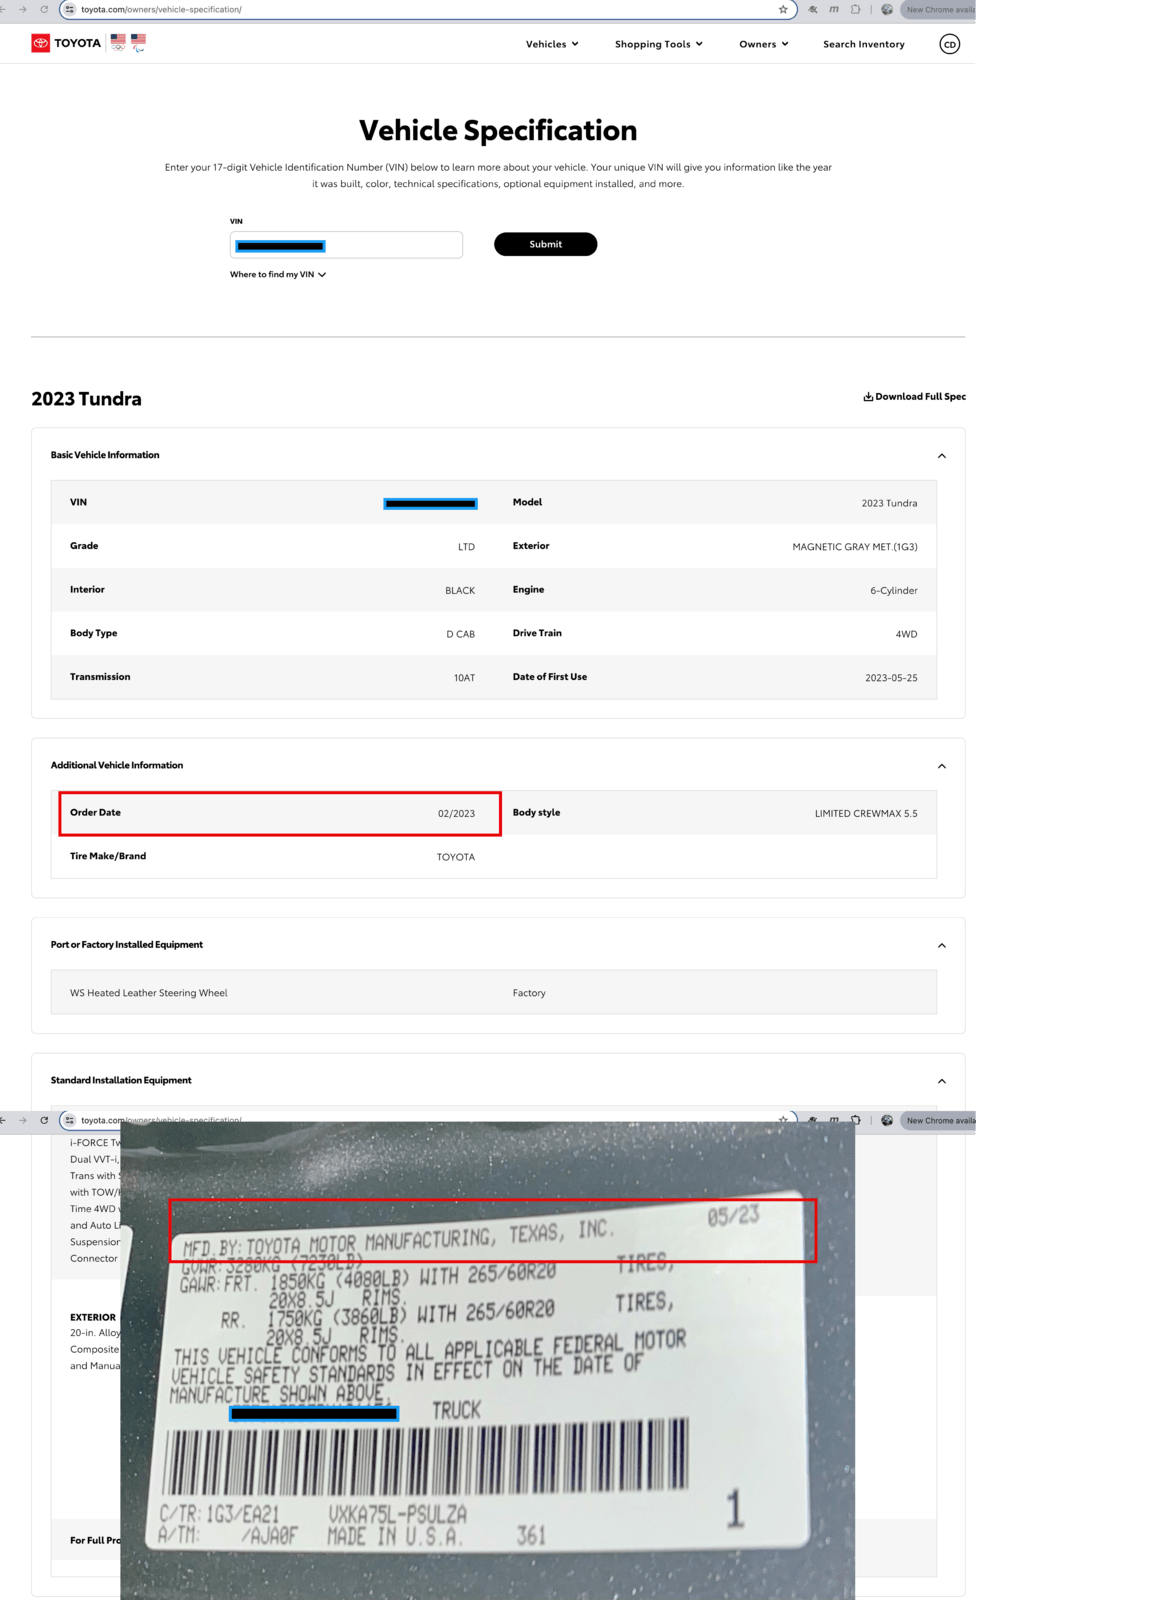Click the Transmission label

100,677
